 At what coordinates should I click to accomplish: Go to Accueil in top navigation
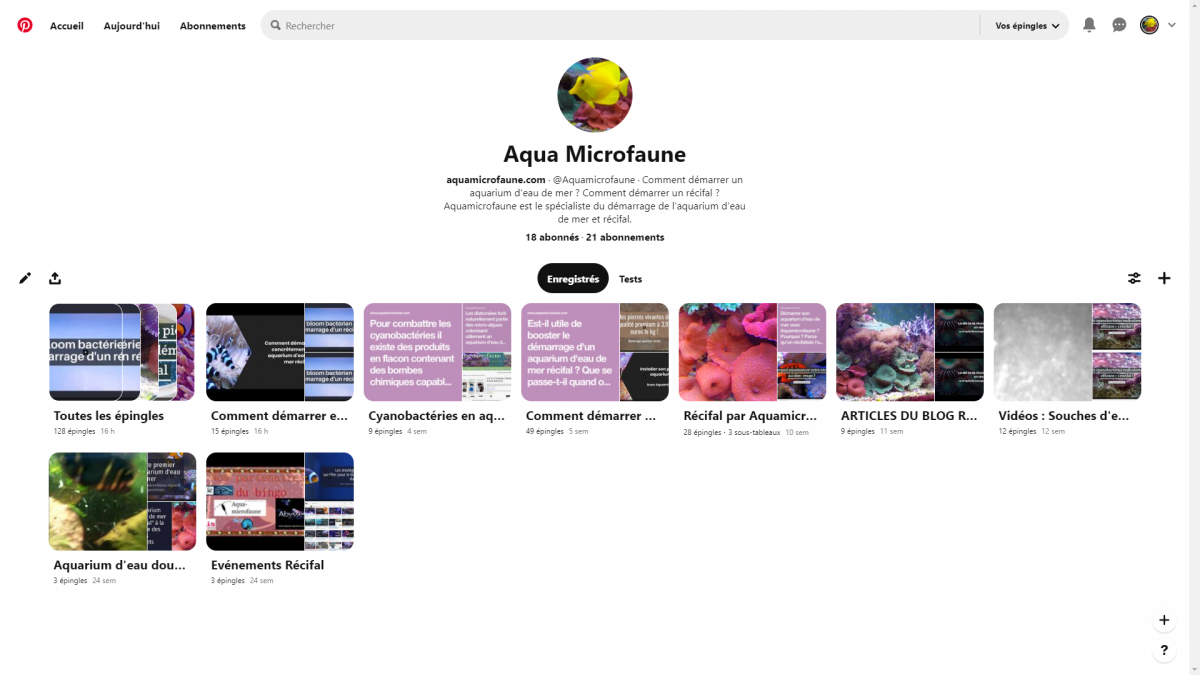point(67,26)
